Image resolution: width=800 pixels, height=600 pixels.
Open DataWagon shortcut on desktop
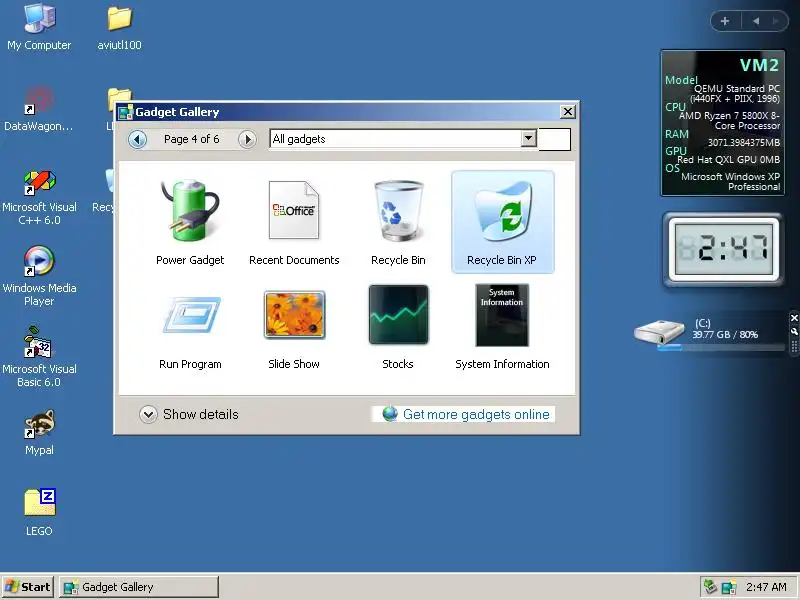tap(39, 109)
